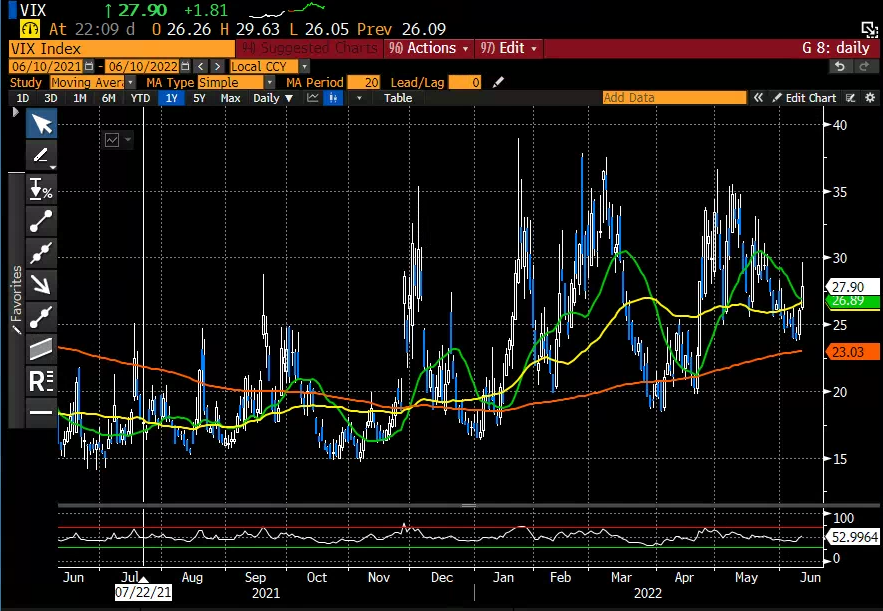The image size is (883, 611).
Task: Click the annotations edit icon beside Edit Chart
Action: 851,98
